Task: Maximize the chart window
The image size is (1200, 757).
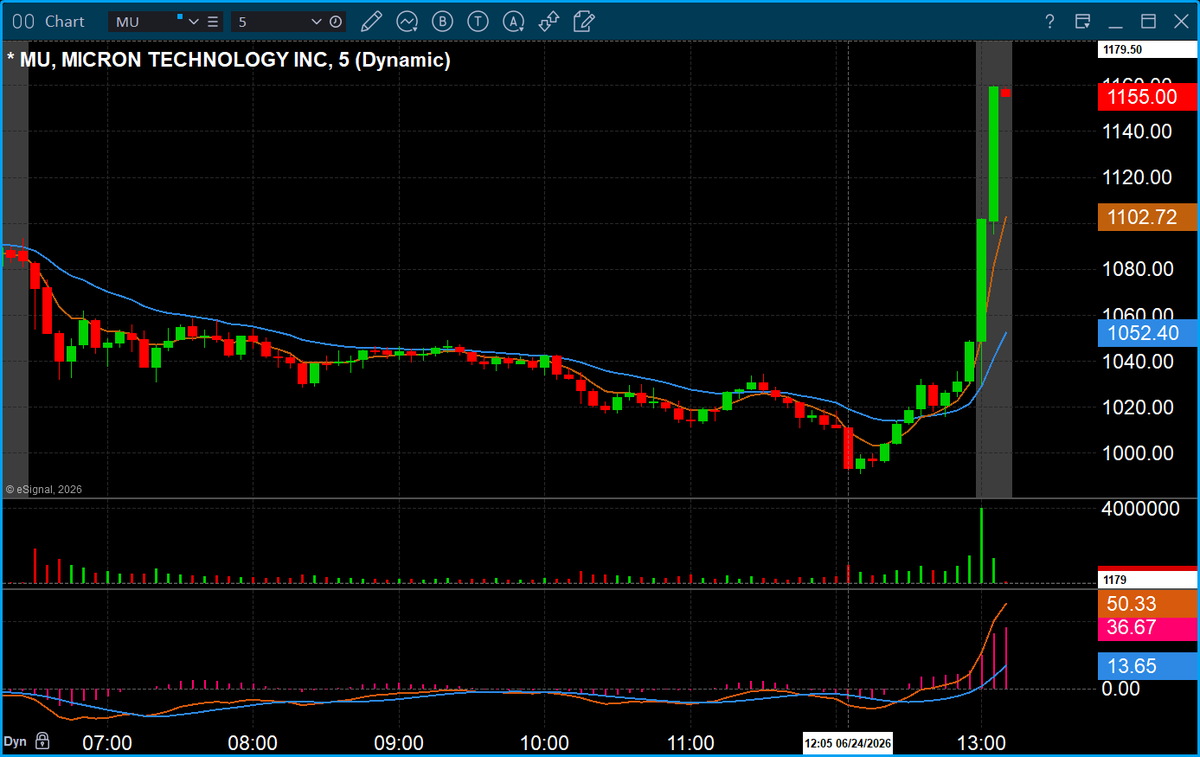Action: pos(1149,21)
